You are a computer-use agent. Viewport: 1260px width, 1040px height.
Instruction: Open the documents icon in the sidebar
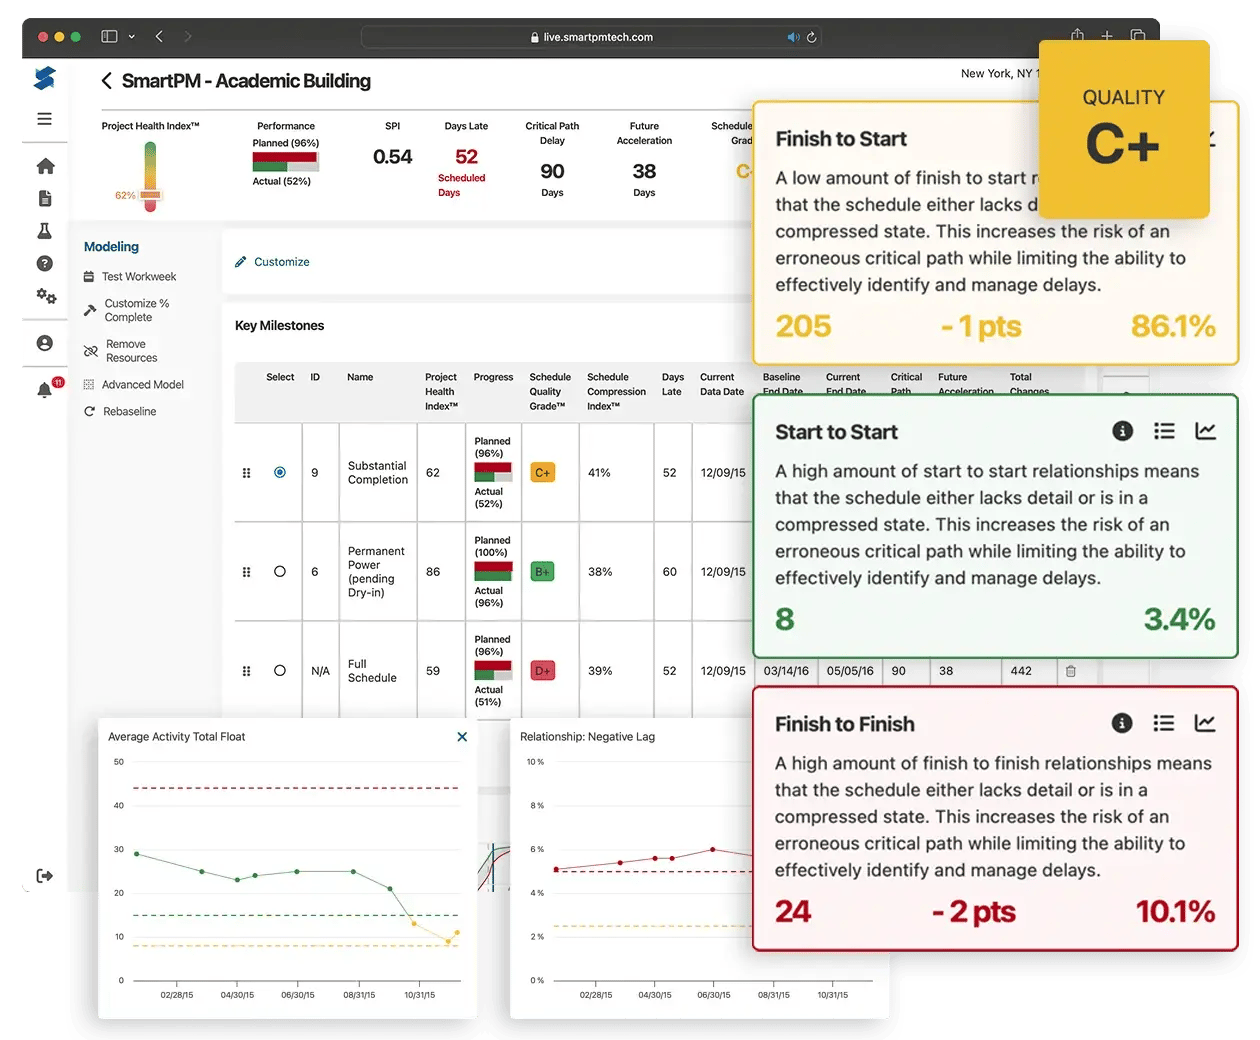coord(45,198)
